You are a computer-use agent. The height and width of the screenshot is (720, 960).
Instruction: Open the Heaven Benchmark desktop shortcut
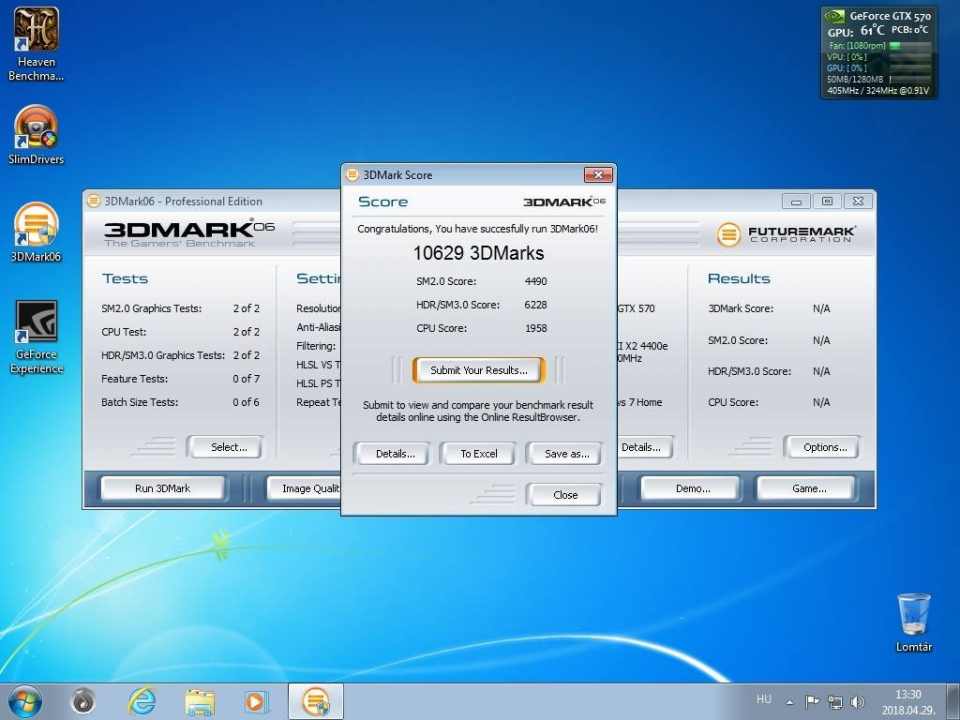[x=36, y=44]
